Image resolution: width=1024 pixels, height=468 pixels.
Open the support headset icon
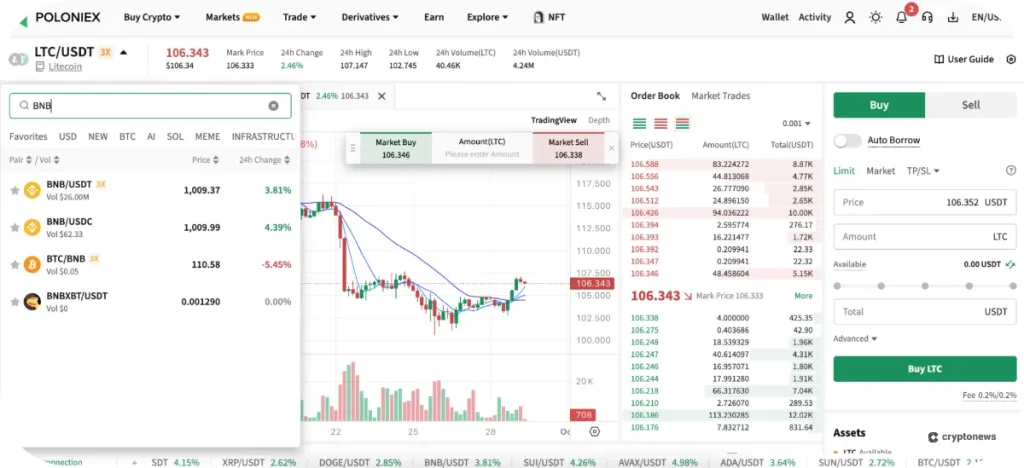point(927,18)
